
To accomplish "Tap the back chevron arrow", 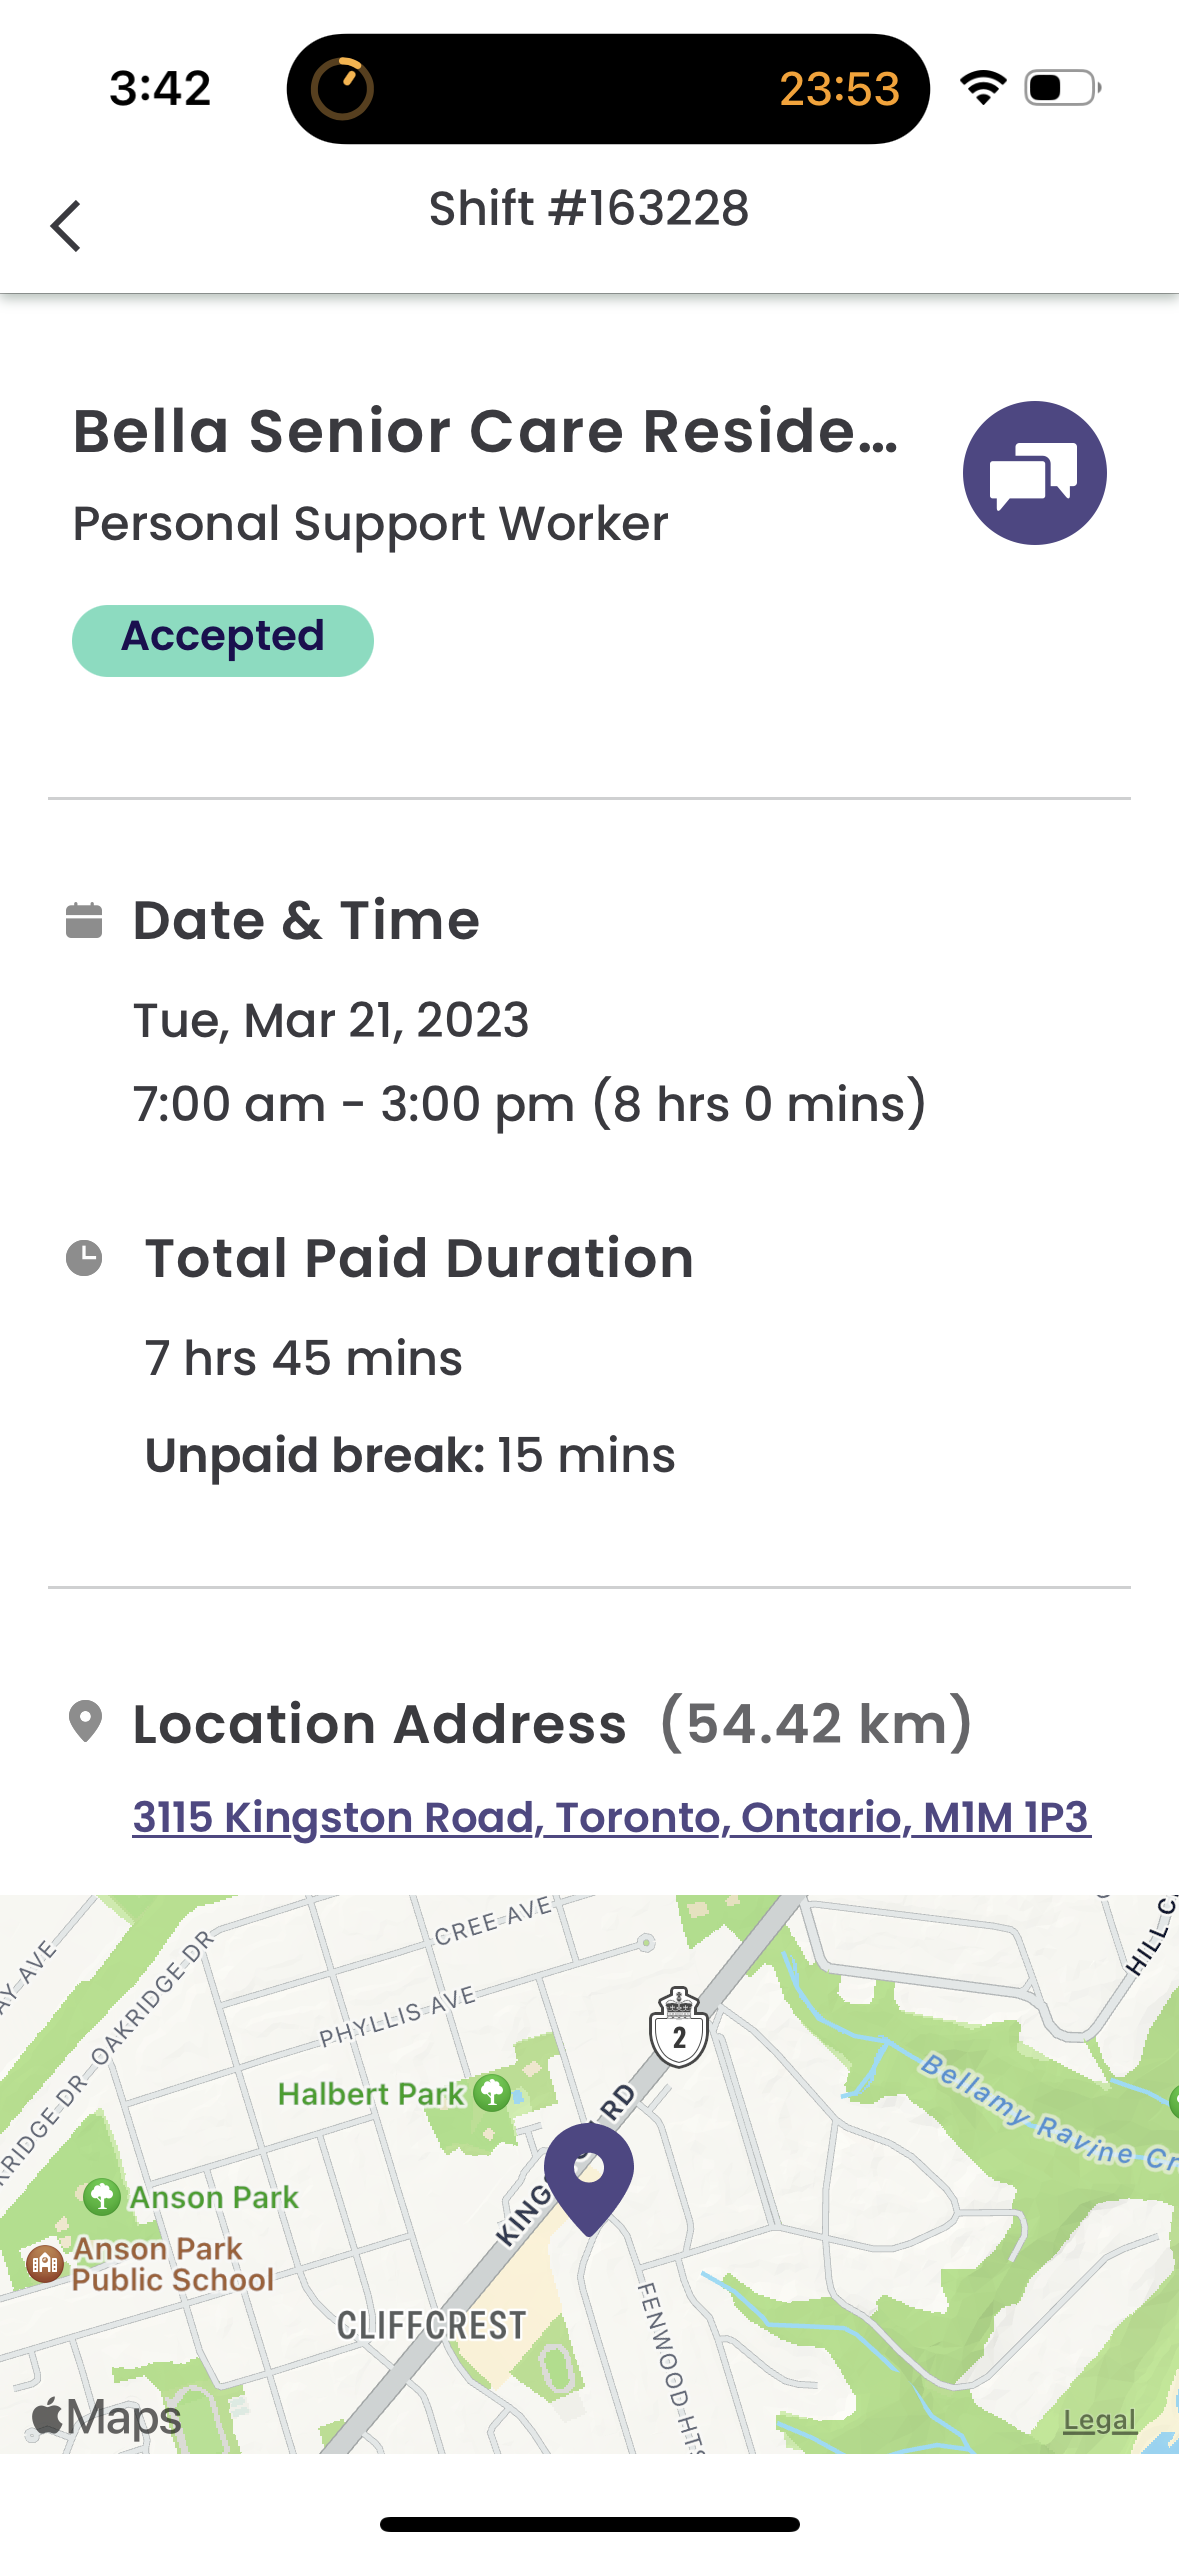I will tap(66, 226).
